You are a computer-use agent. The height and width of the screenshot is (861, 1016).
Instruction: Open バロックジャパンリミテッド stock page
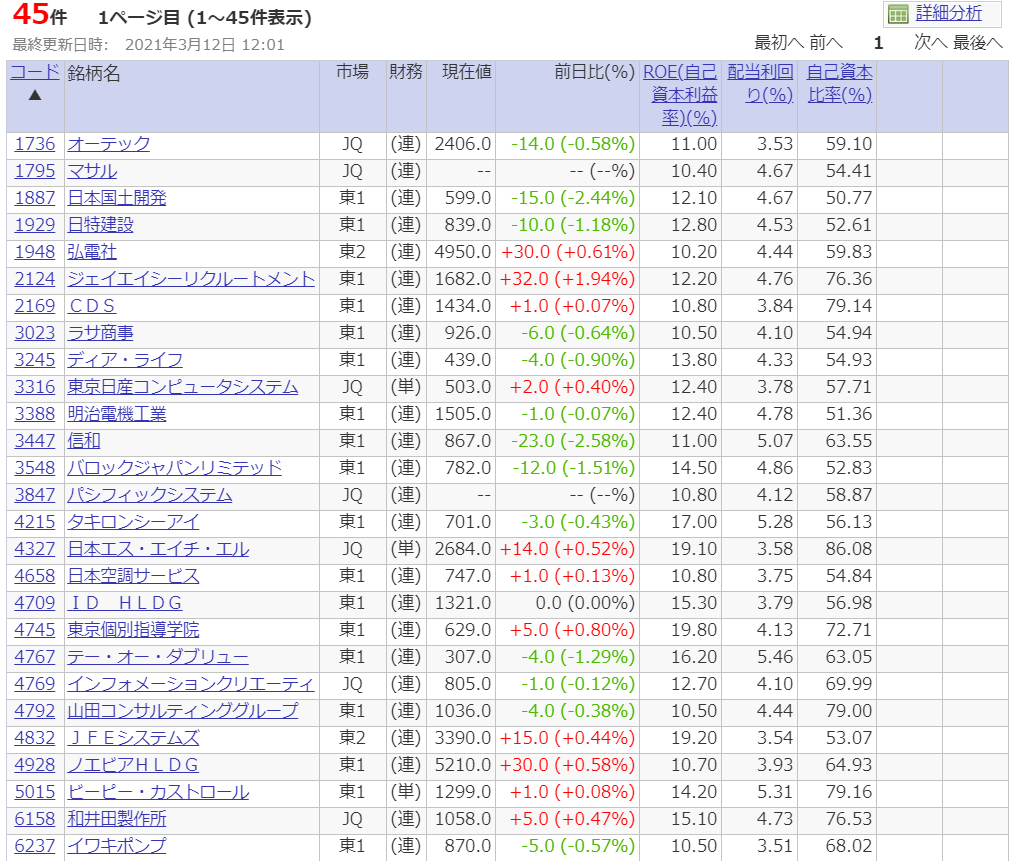(x=174, y=468)
